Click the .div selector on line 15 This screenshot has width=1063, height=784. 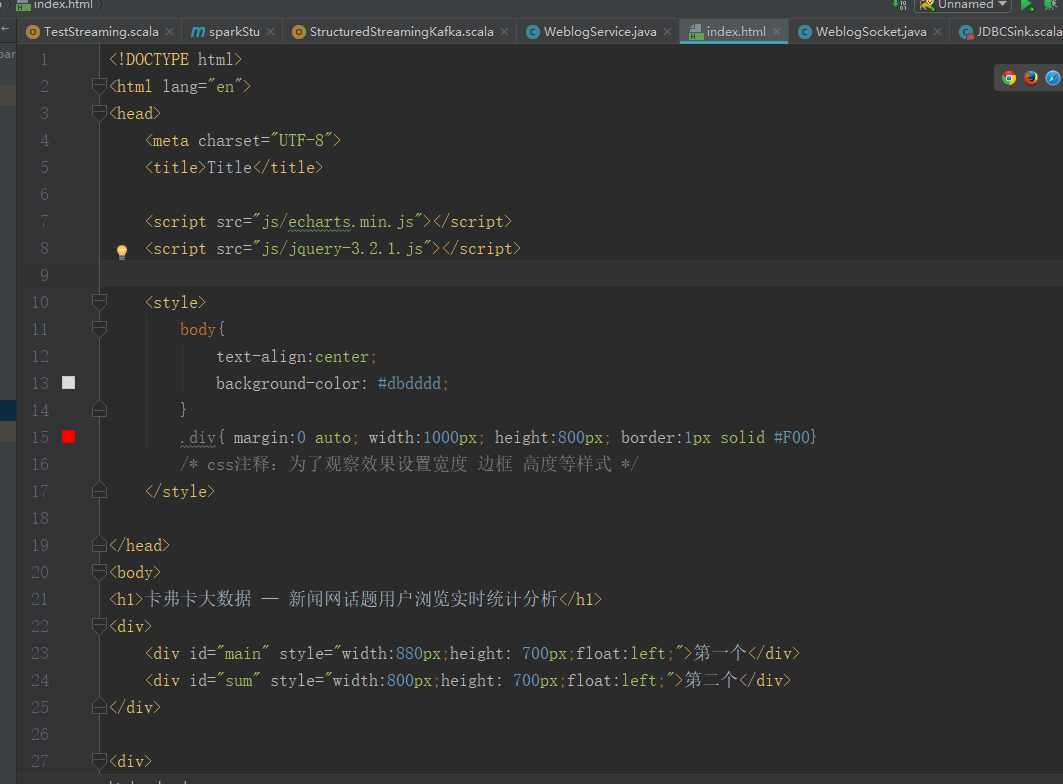(x=198, y=437)
